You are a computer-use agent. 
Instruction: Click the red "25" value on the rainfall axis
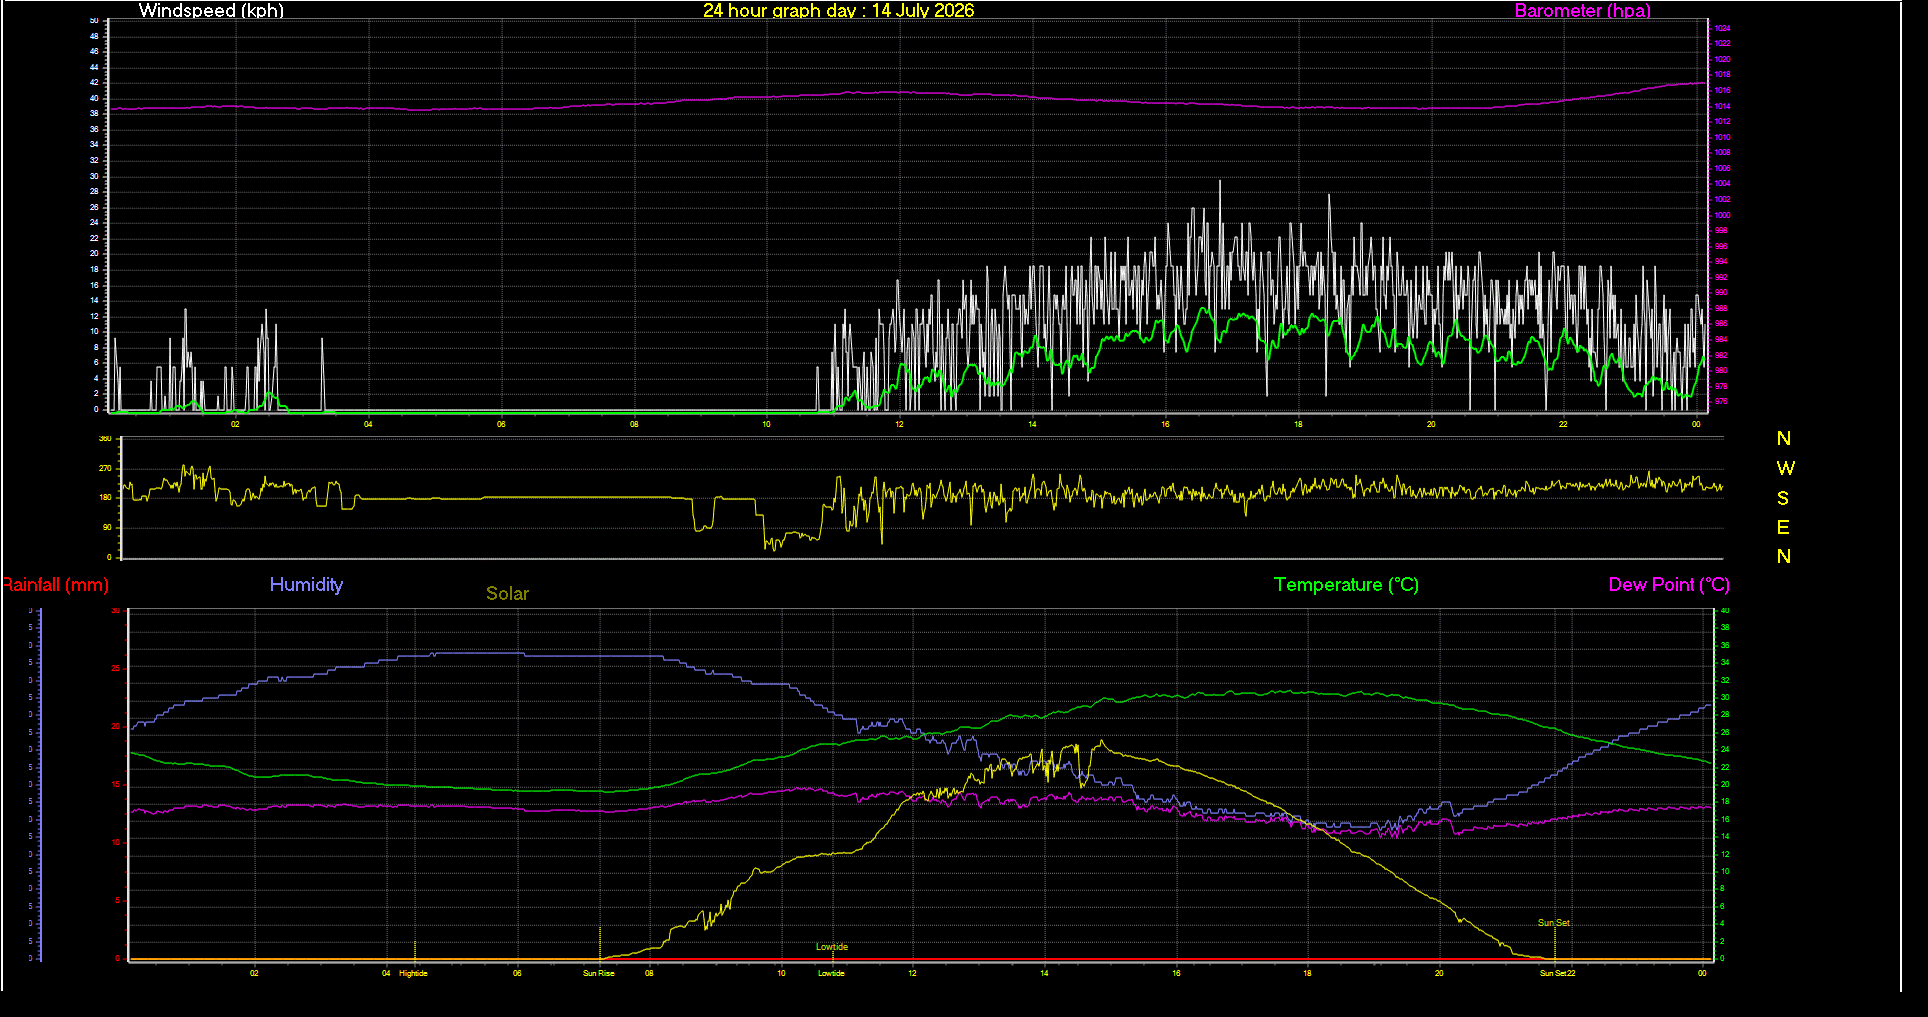116,669
